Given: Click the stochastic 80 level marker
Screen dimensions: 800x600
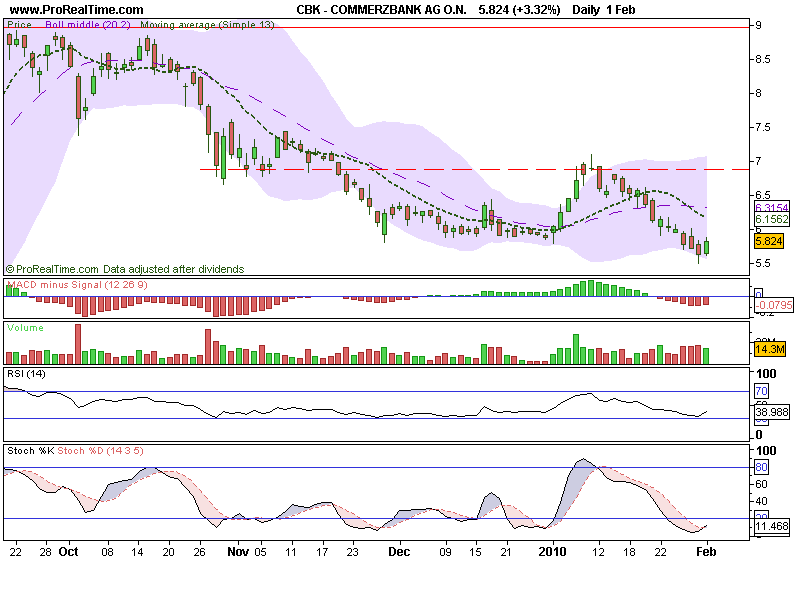Looking at the screenshot, I should pyautogui.click(x=761, y=467).
